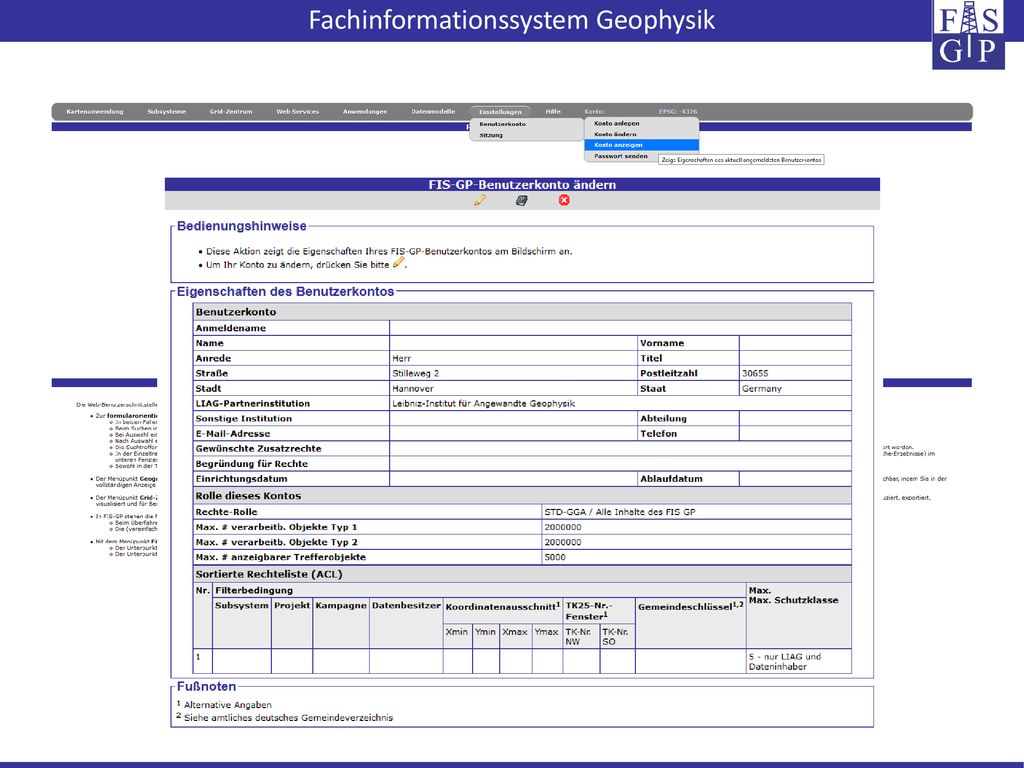Click the red X cancel icon
This screenshot has width=1024, height=768.
click(564, 200)
